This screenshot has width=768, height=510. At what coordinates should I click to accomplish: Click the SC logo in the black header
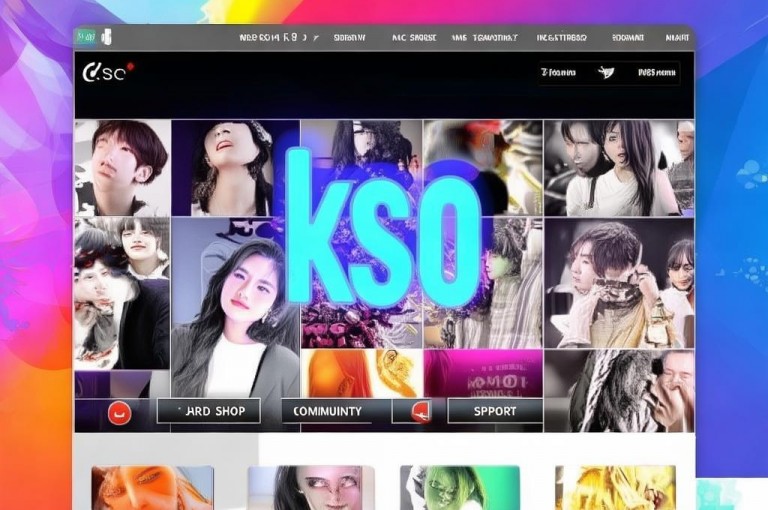[x=108, y=73]
